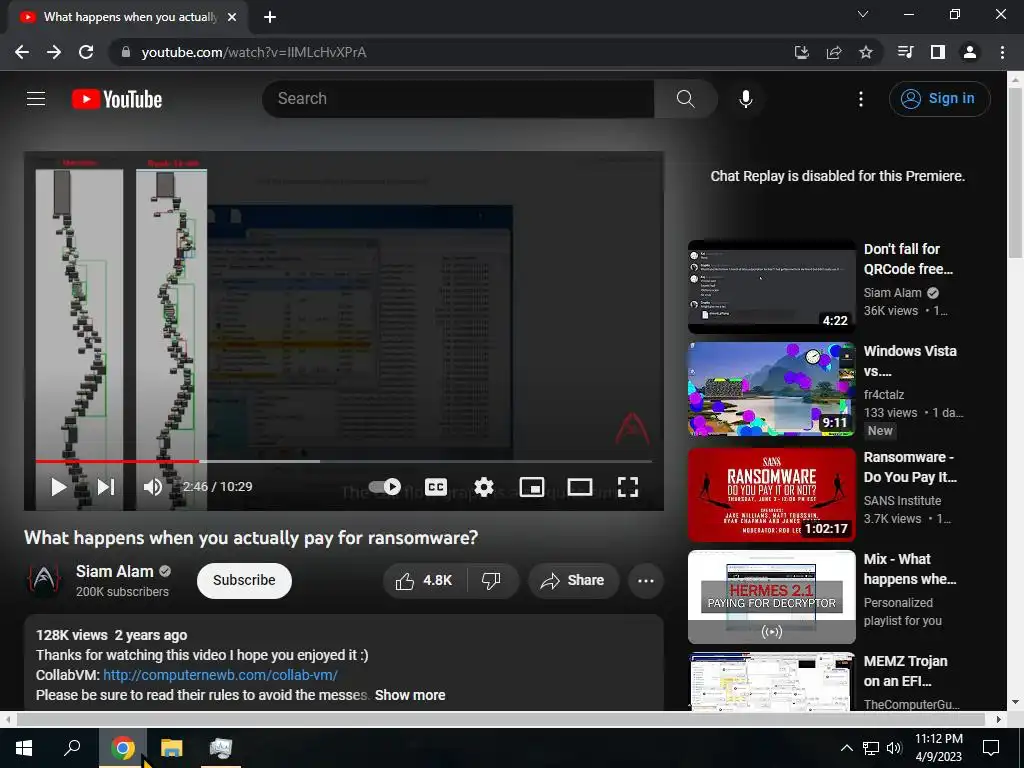Play the video
The image size is (1024, 768).
[59, 487]
